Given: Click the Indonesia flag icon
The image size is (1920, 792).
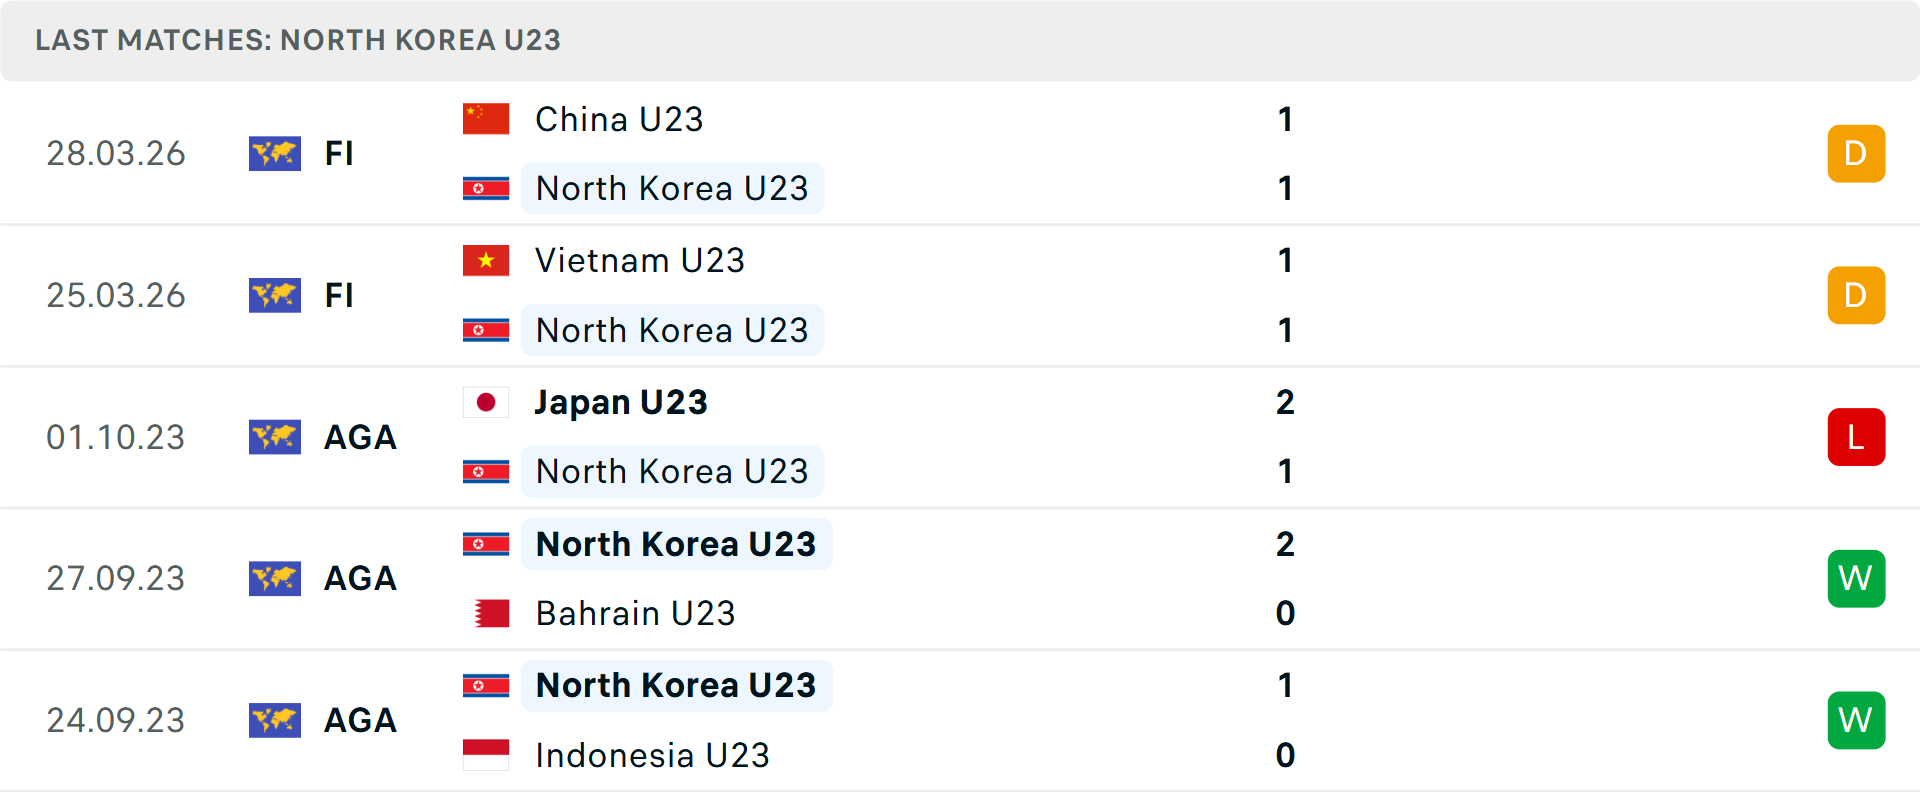Looking at the screenshot, I should tap(486, 755).
